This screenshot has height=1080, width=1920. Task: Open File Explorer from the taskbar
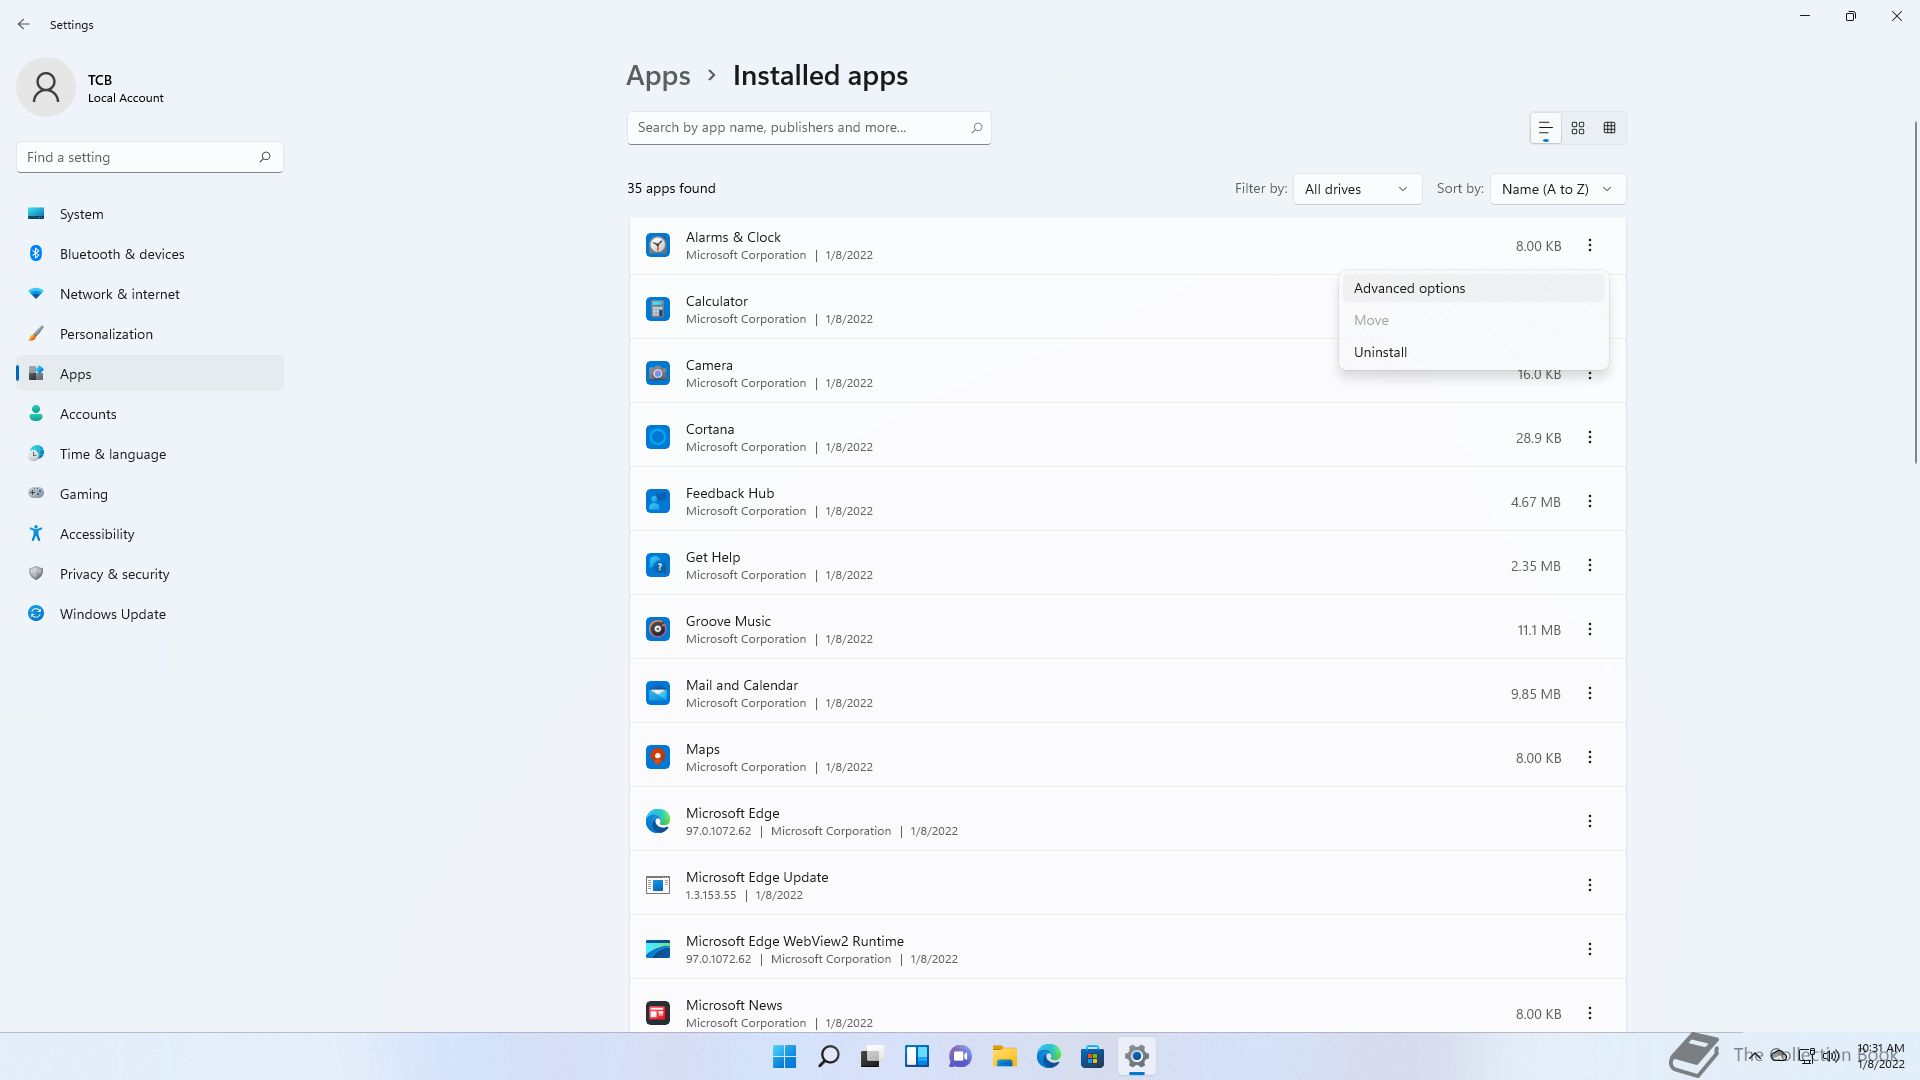[x=1005, y=1056]
